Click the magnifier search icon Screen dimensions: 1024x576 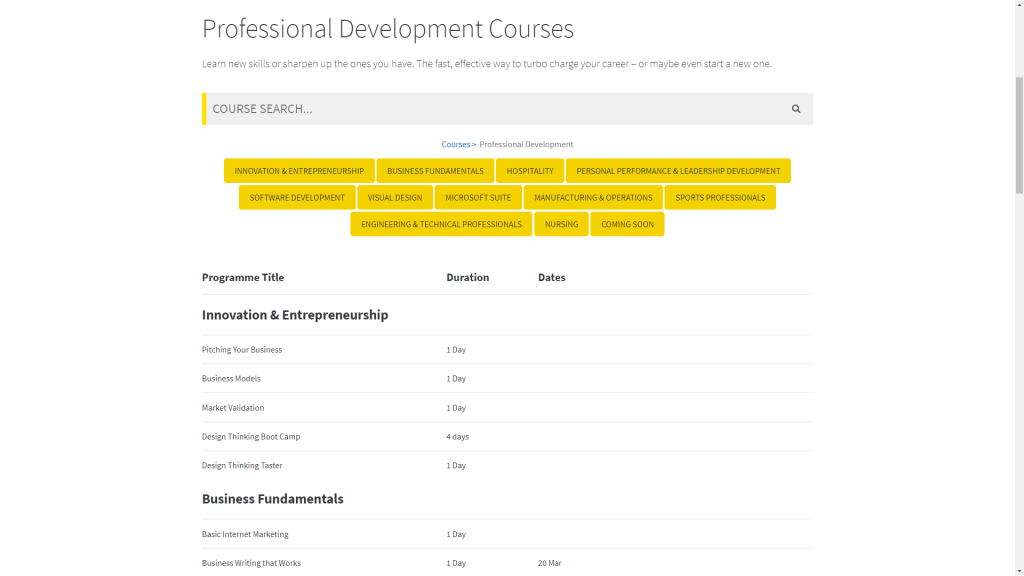(x=795, y=109)
